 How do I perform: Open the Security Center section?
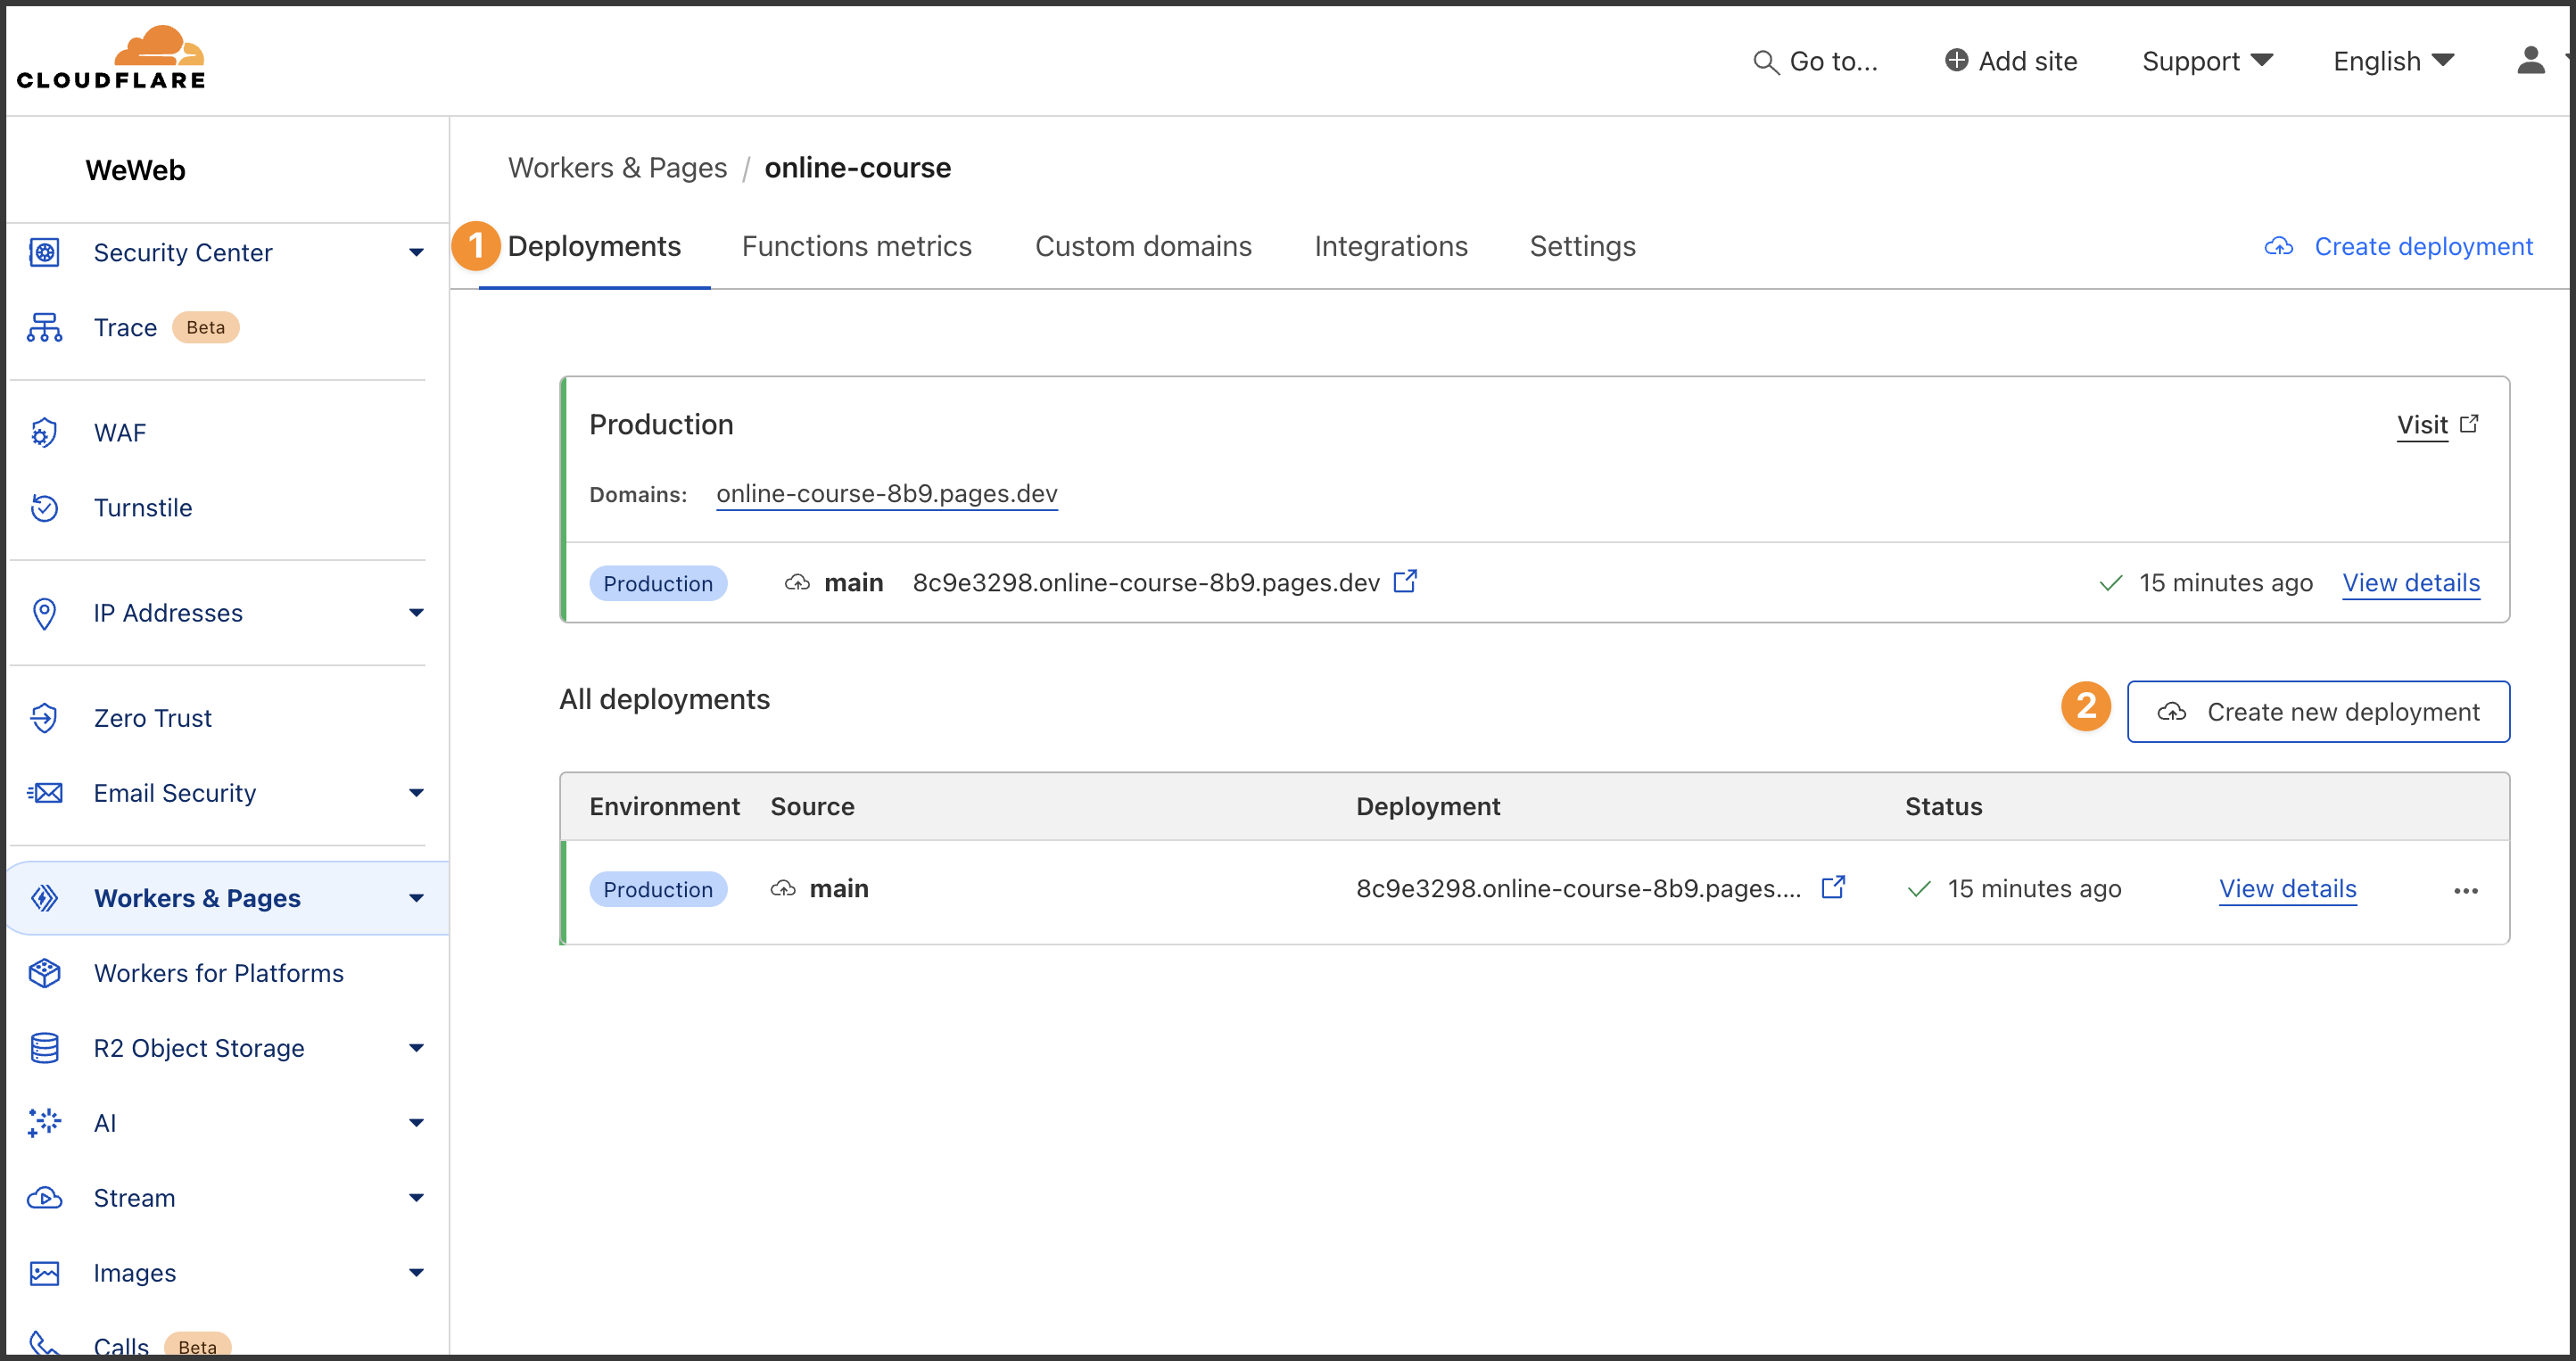pyautogui.click(x=183, y=252)
